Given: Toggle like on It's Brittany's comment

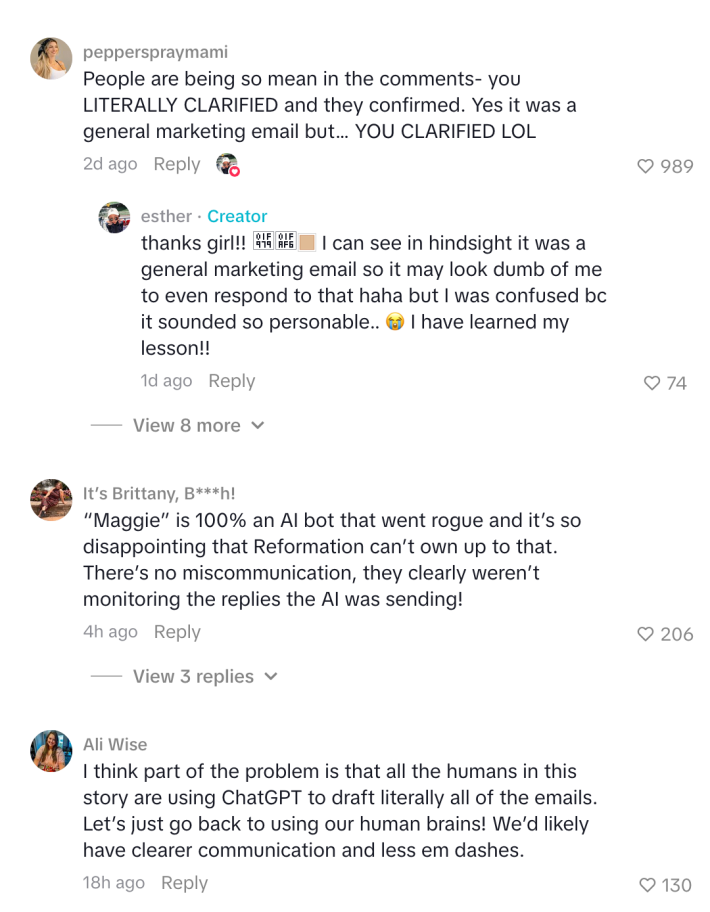Looking at the screenshot, I should 646,633.
